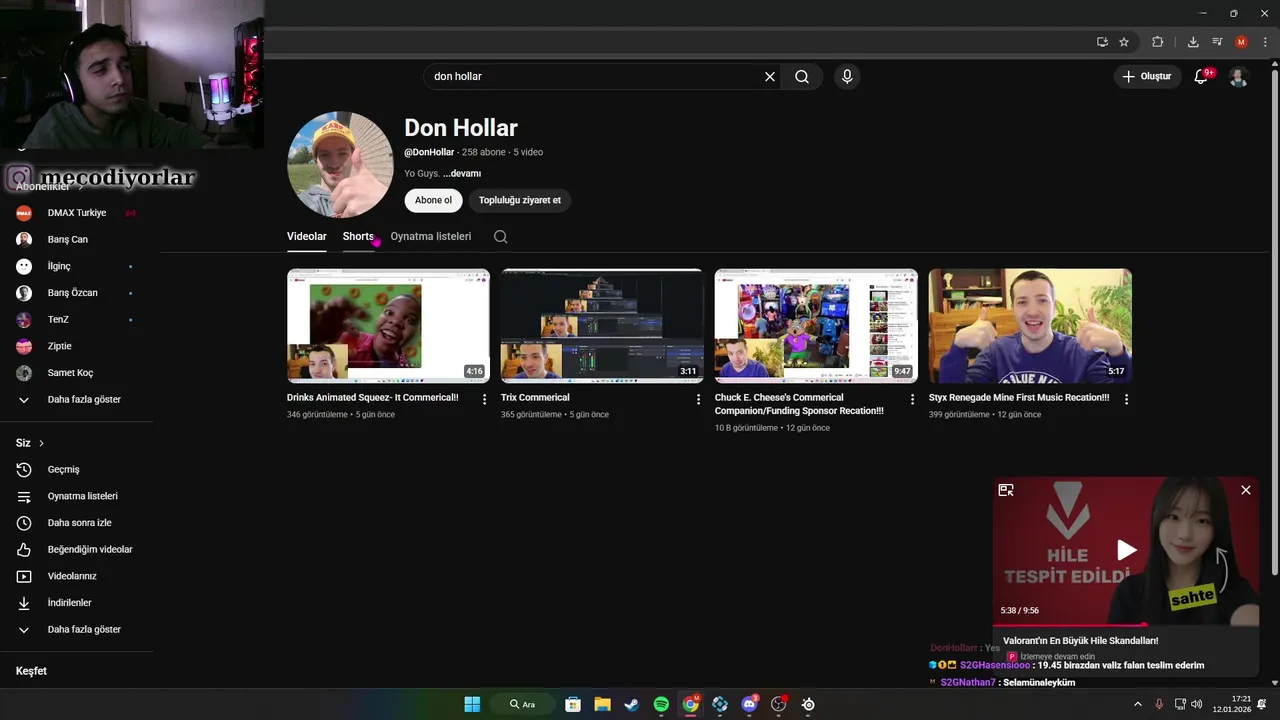Show hidden system tray icons

click(1137, 704)
